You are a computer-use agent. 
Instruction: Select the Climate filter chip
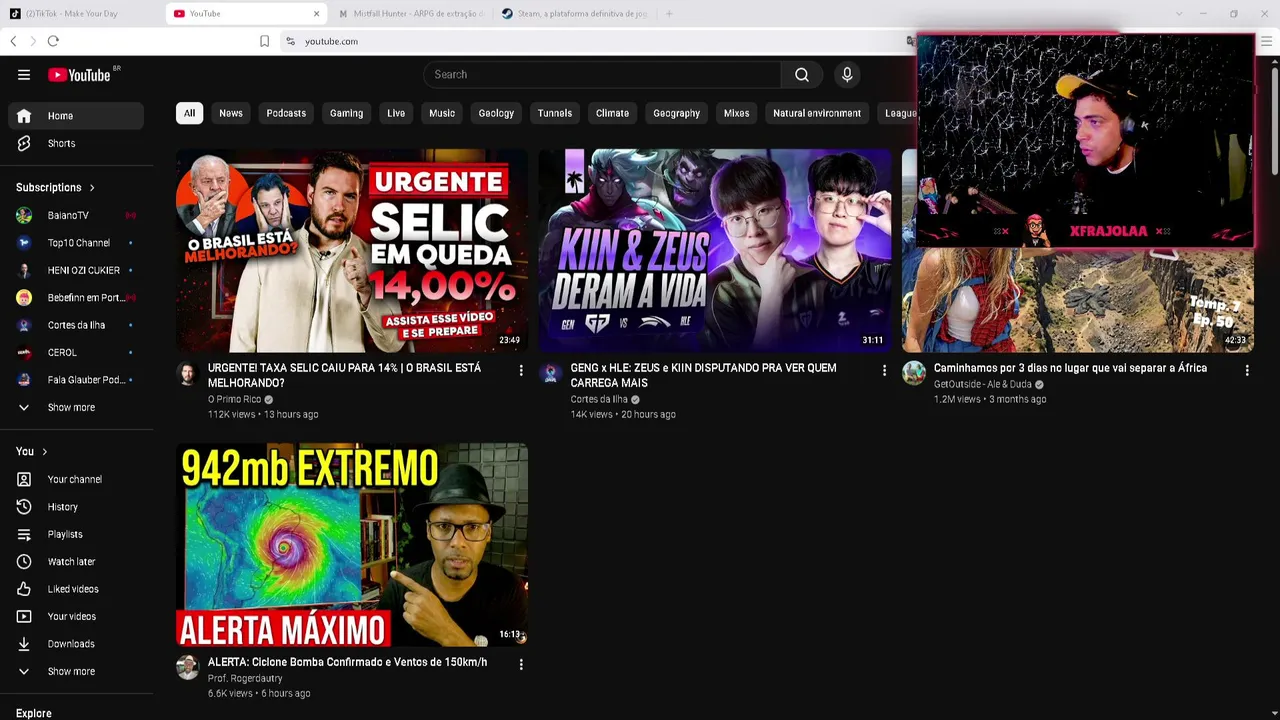(613, 113)
